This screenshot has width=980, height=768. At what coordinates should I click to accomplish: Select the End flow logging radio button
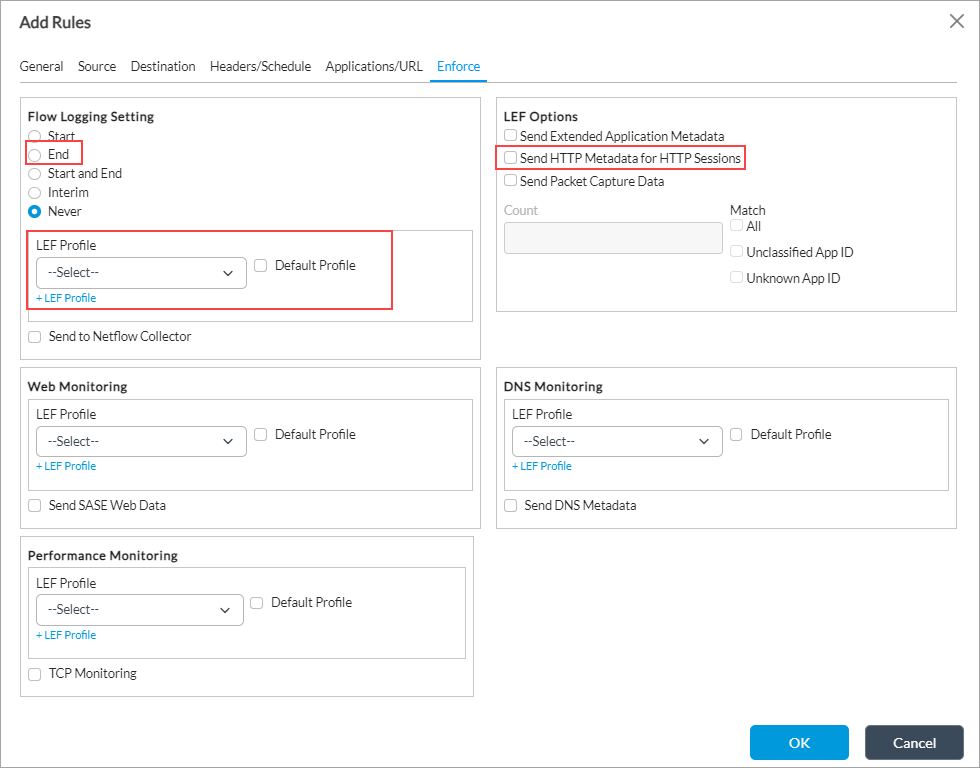35,155
